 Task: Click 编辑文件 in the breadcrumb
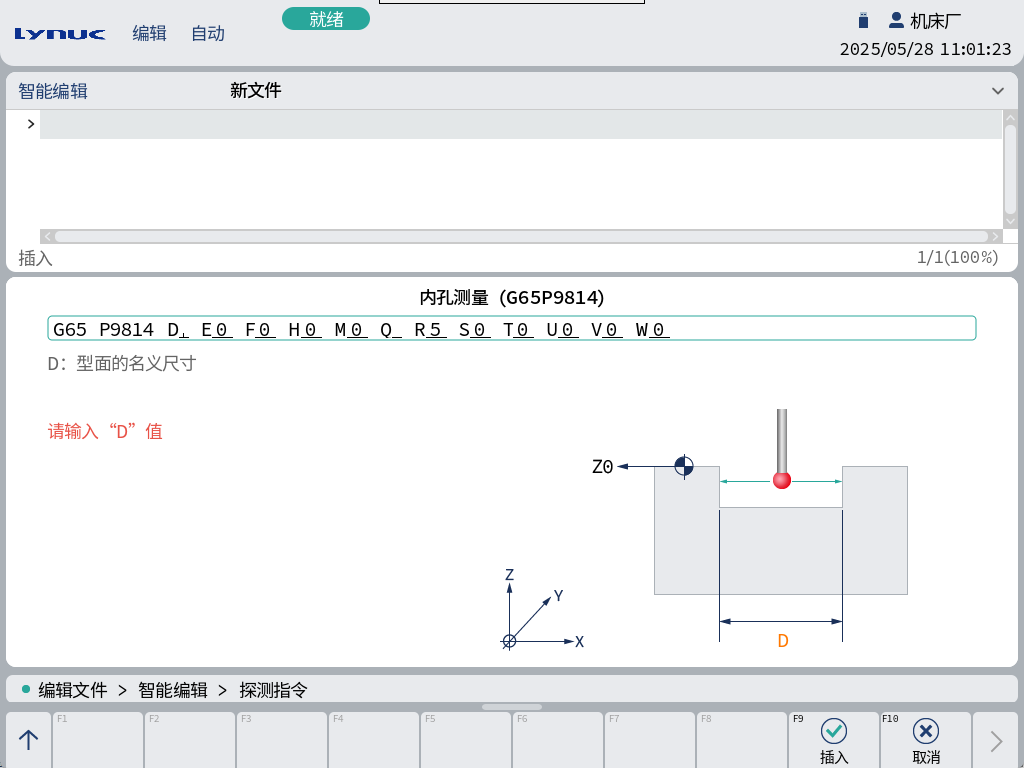coord(72,690)
